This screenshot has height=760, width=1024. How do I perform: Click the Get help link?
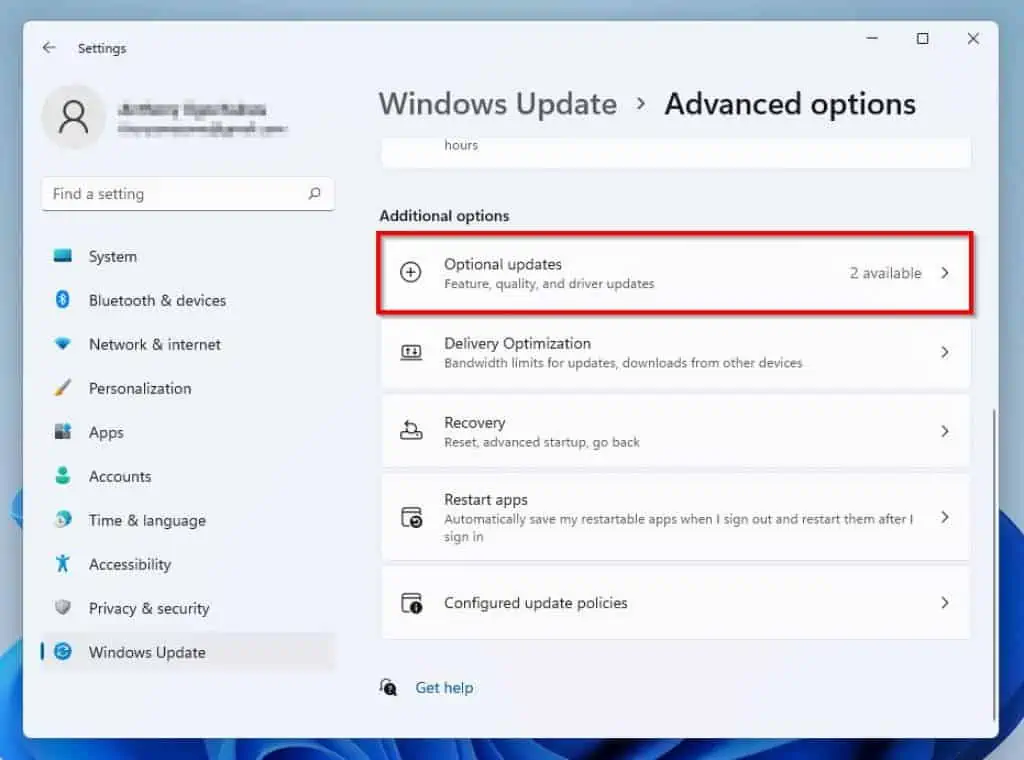tap(444, 688)
